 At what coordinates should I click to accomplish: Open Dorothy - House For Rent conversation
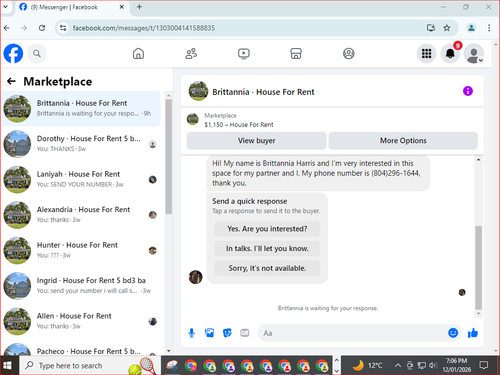81,144
